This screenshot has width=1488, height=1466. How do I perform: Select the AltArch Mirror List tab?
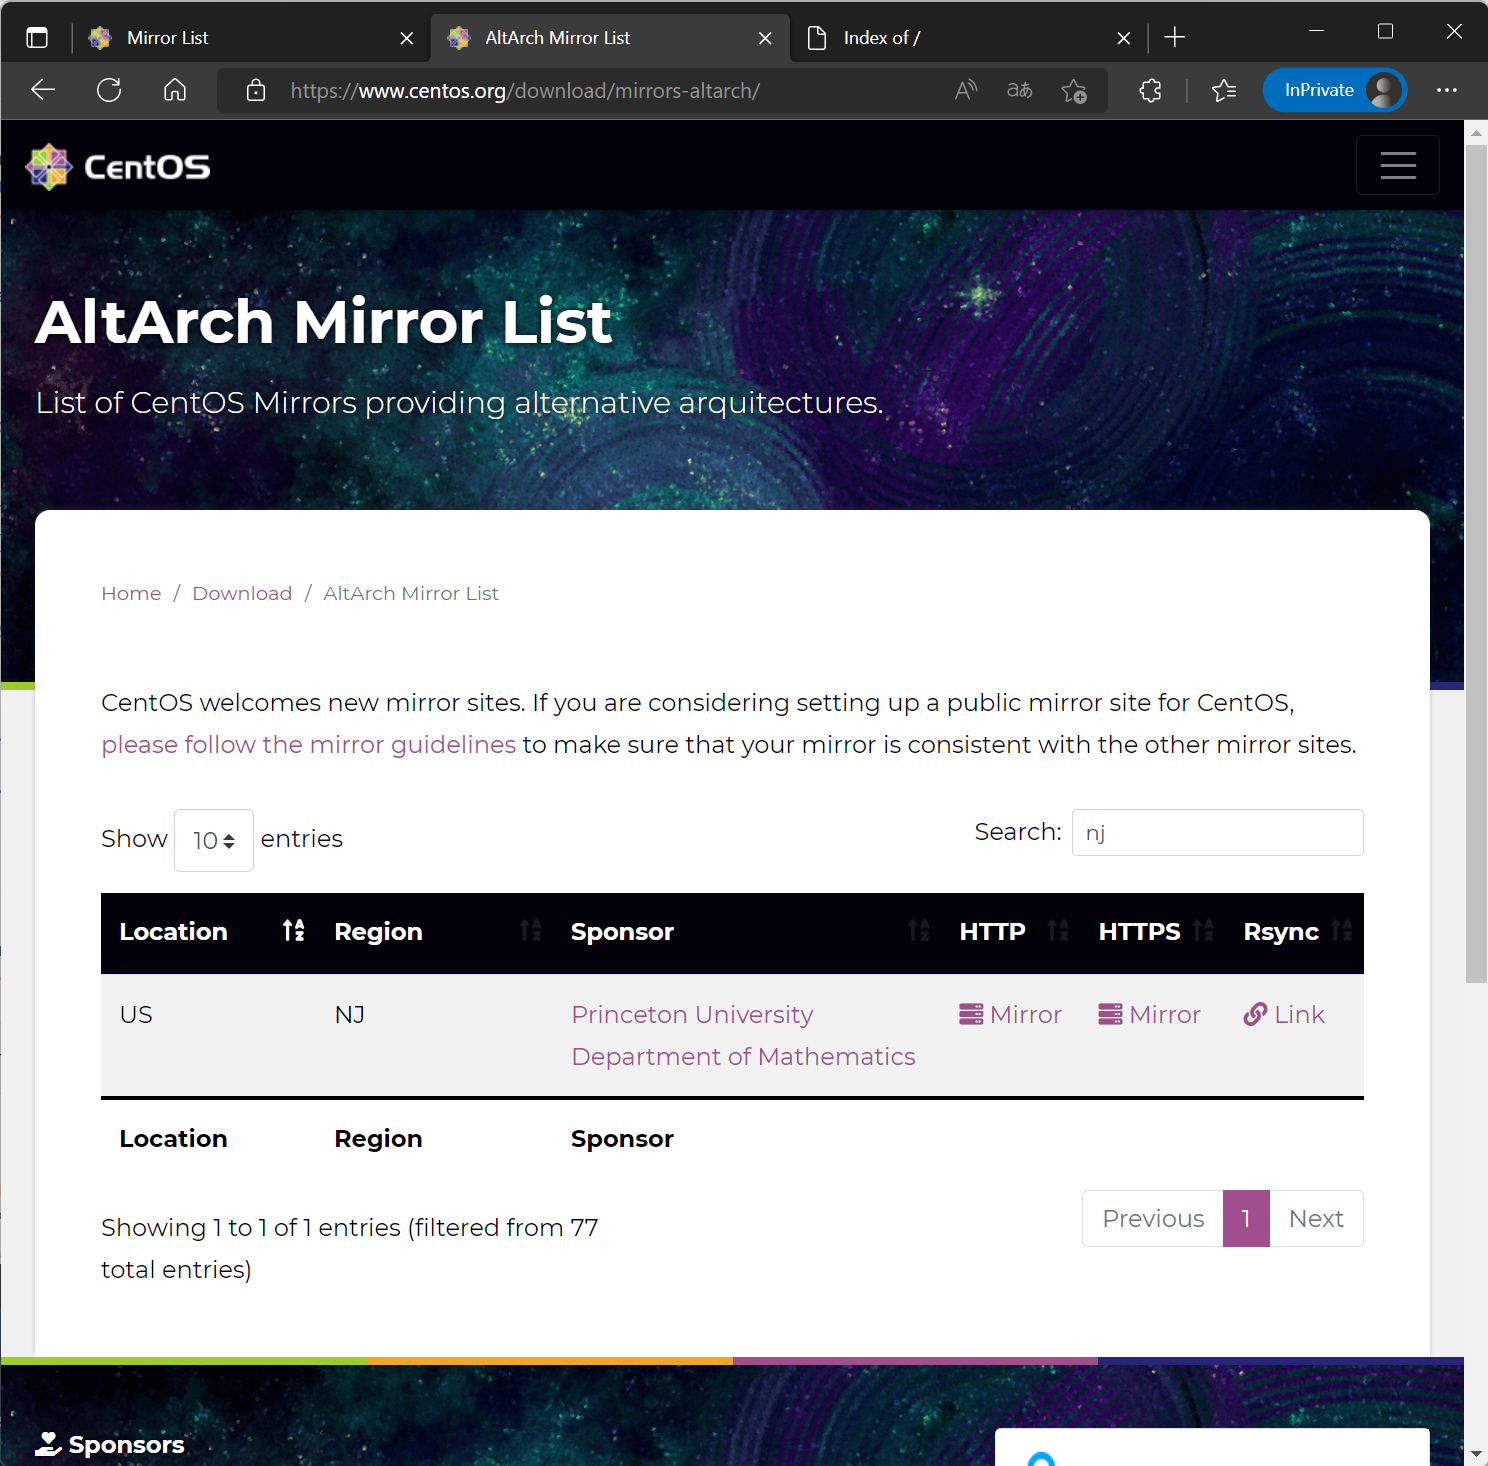coord(610,38)
